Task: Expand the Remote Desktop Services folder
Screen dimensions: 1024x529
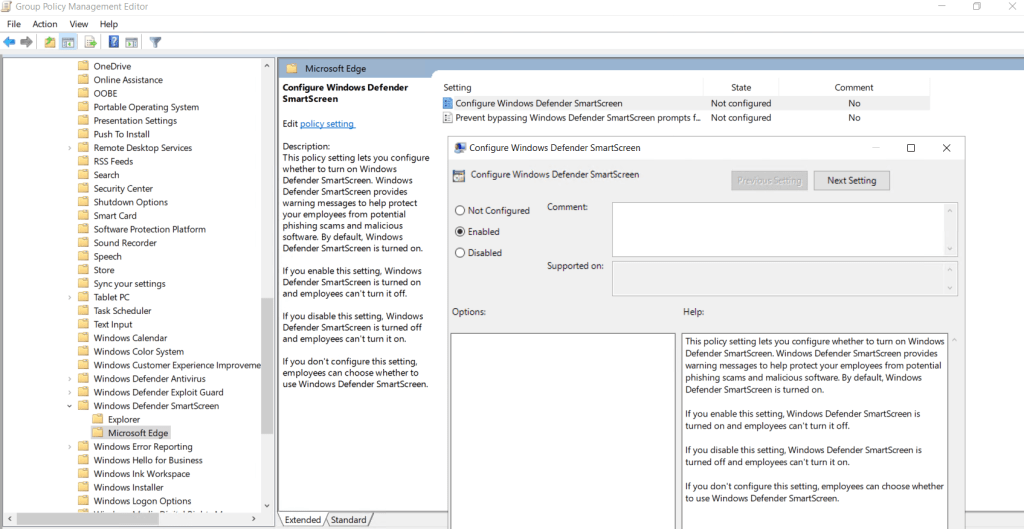Action: [70, 148]
